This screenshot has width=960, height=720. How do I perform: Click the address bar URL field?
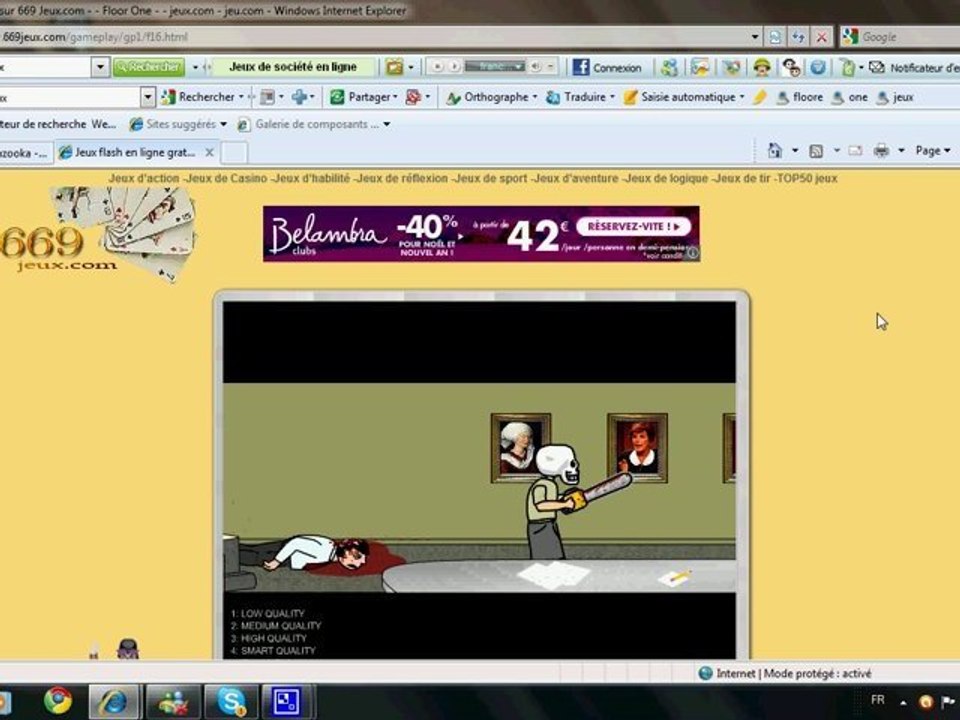click(373, 37)
